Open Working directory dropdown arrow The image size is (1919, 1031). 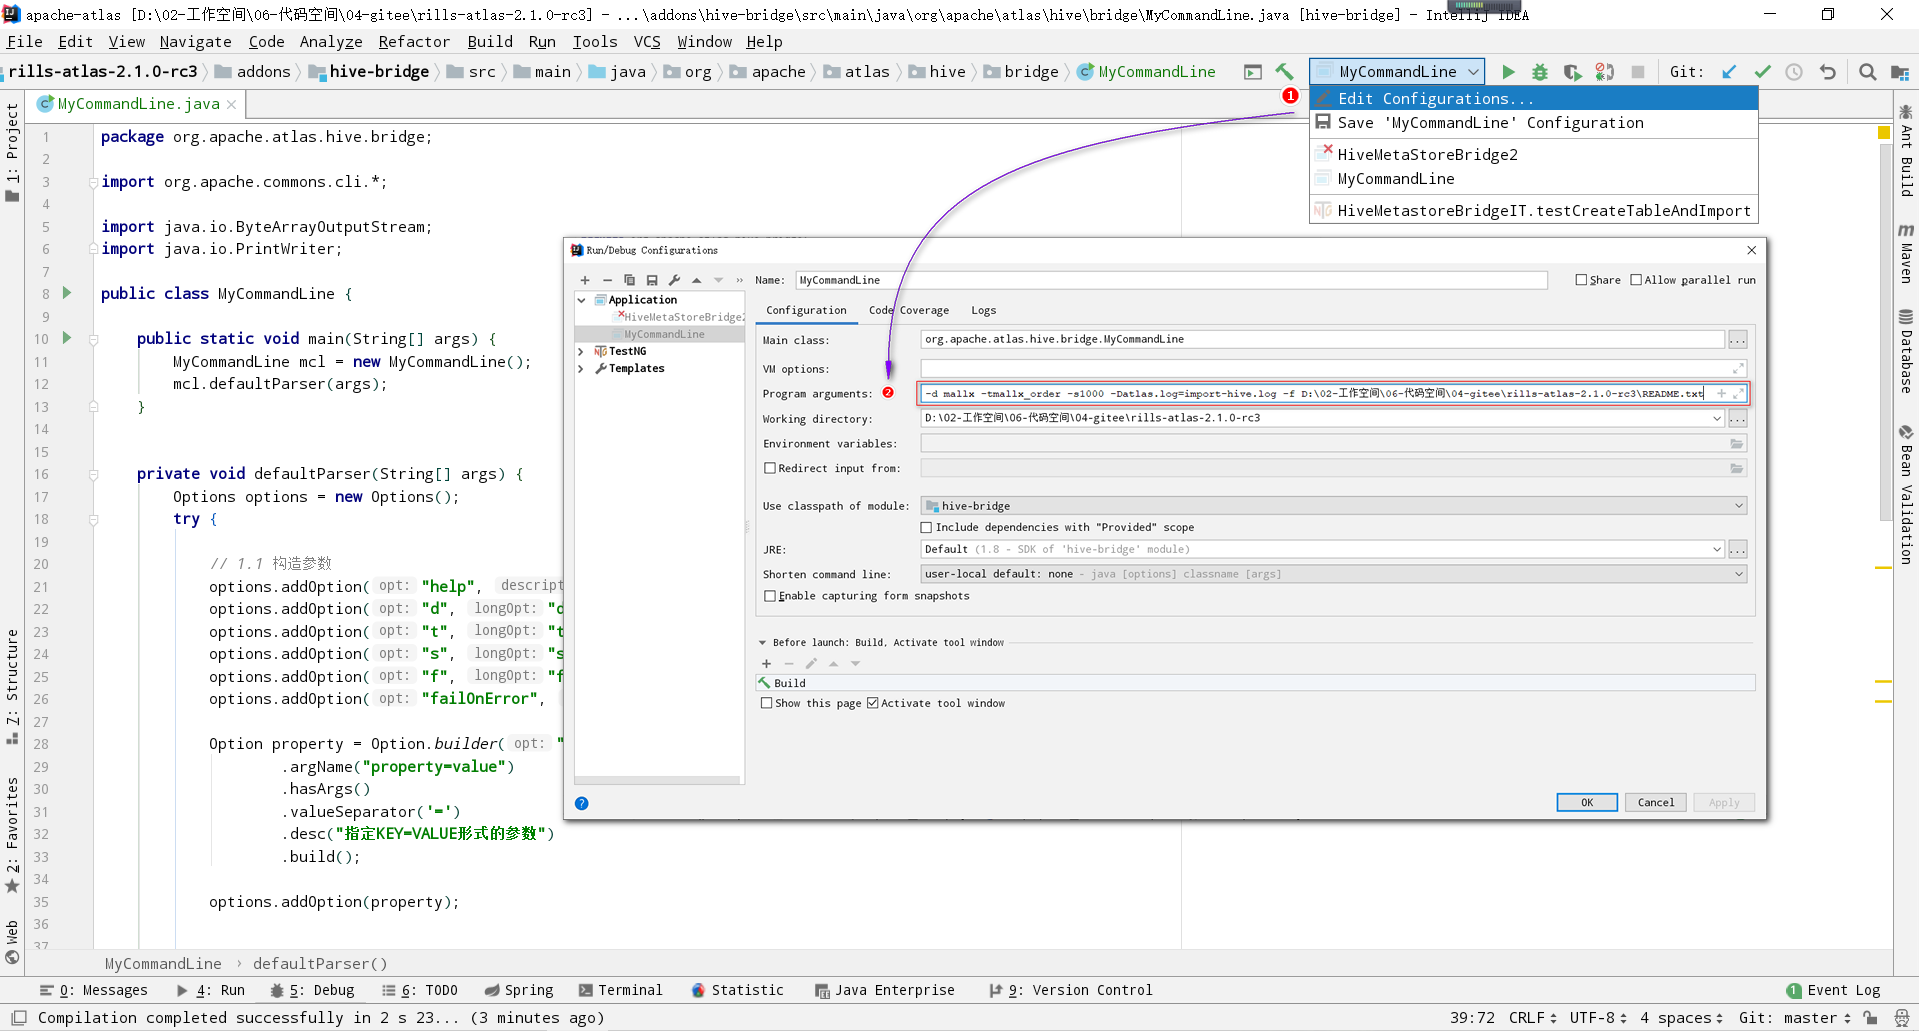[1717, 419]
